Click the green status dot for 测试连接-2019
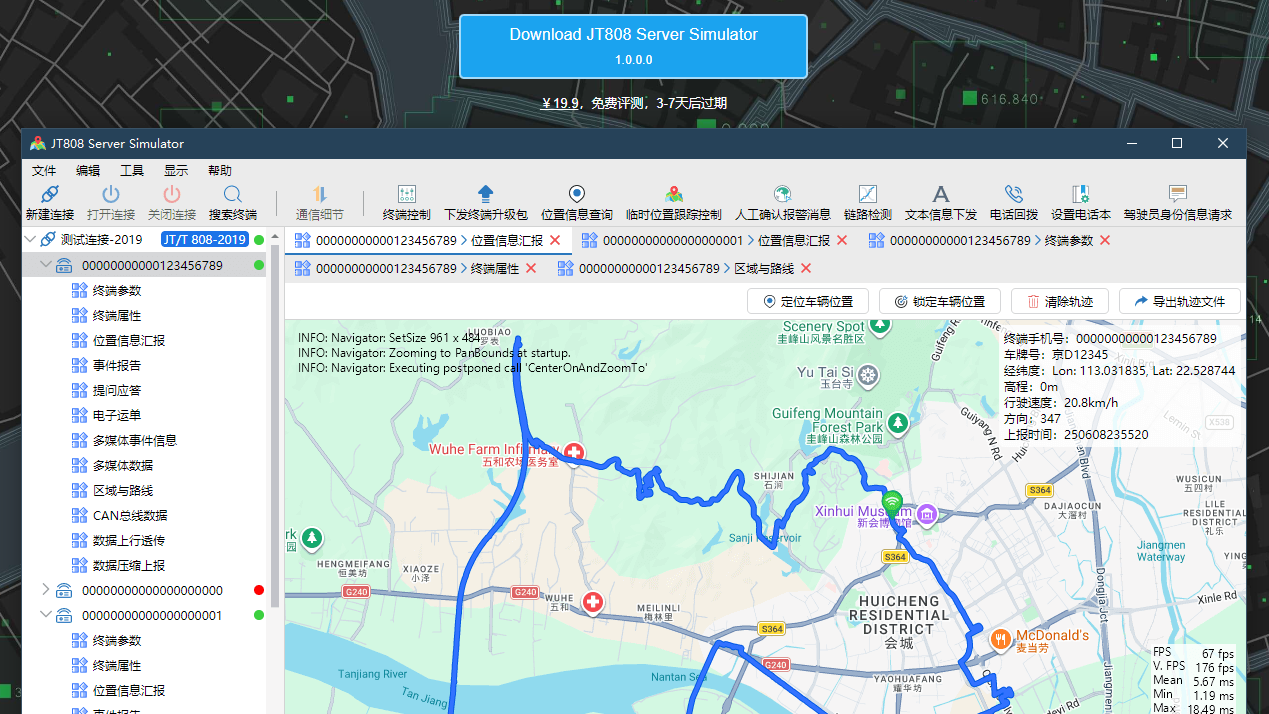This screenshot has height=714, width=1269. tap(259, 238)
